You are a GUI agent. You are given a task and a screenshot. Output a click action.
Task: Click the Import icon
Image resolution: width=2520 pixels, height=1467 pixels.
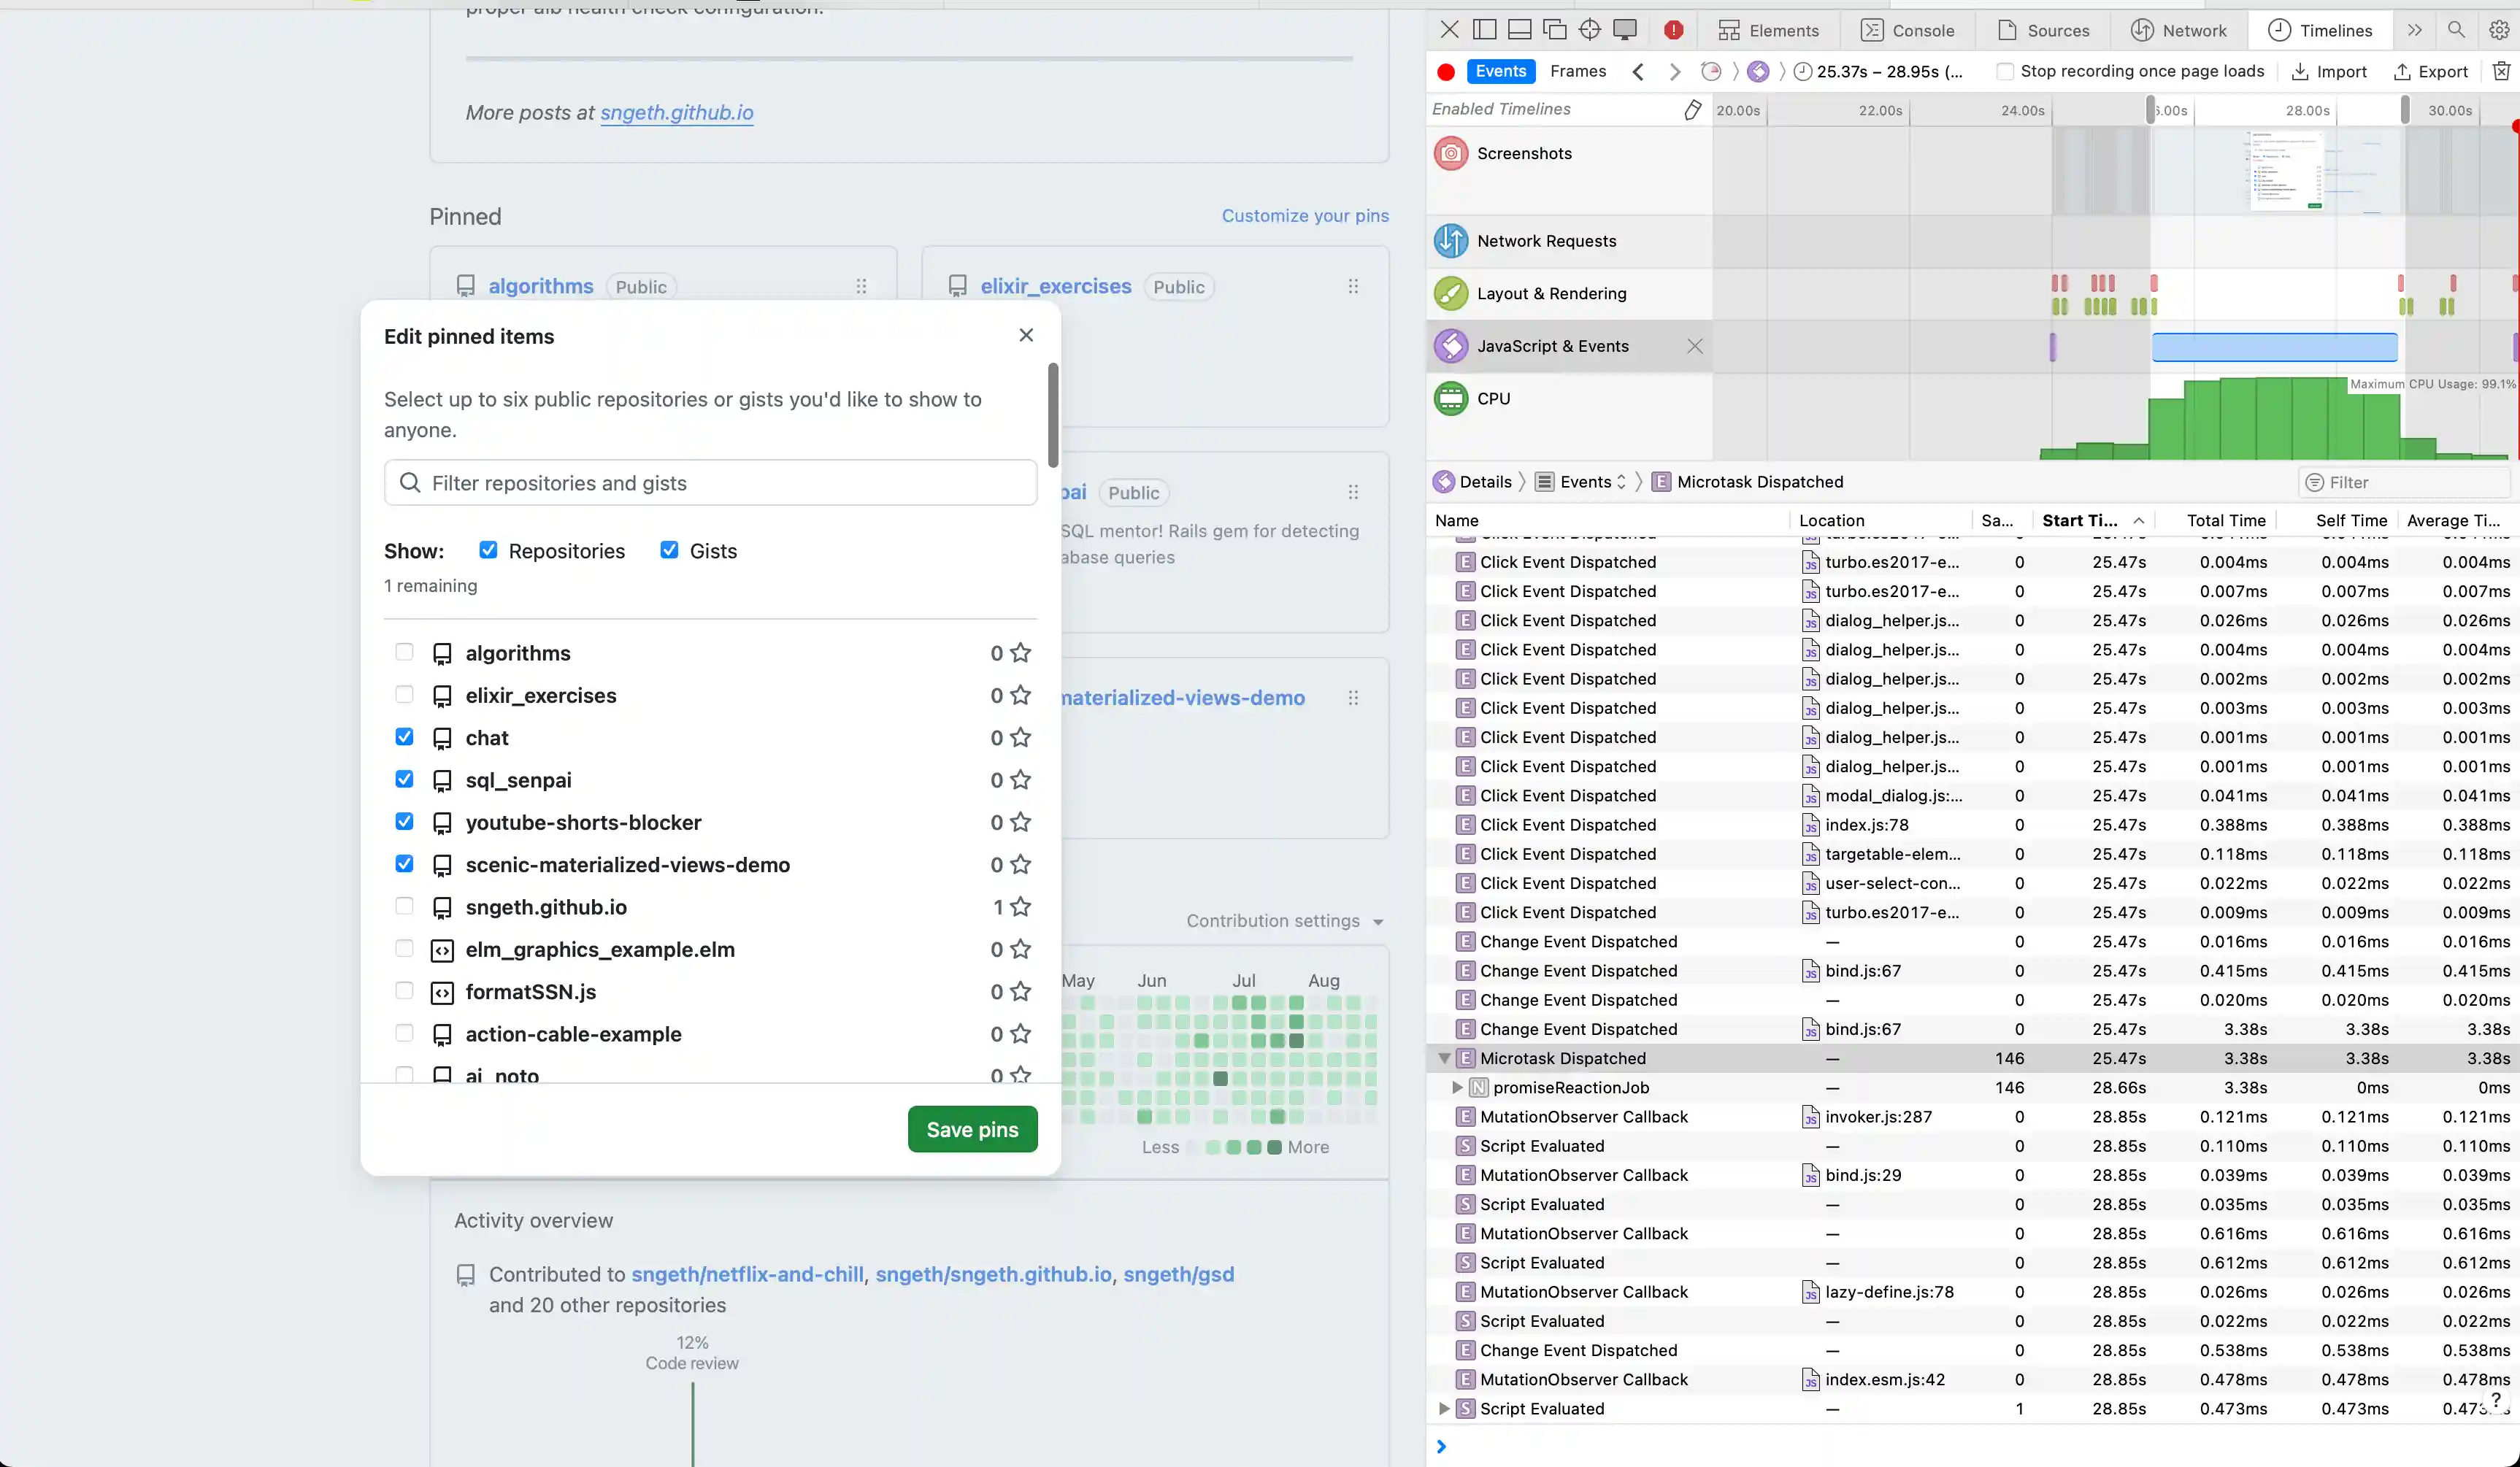point(2302,71)
